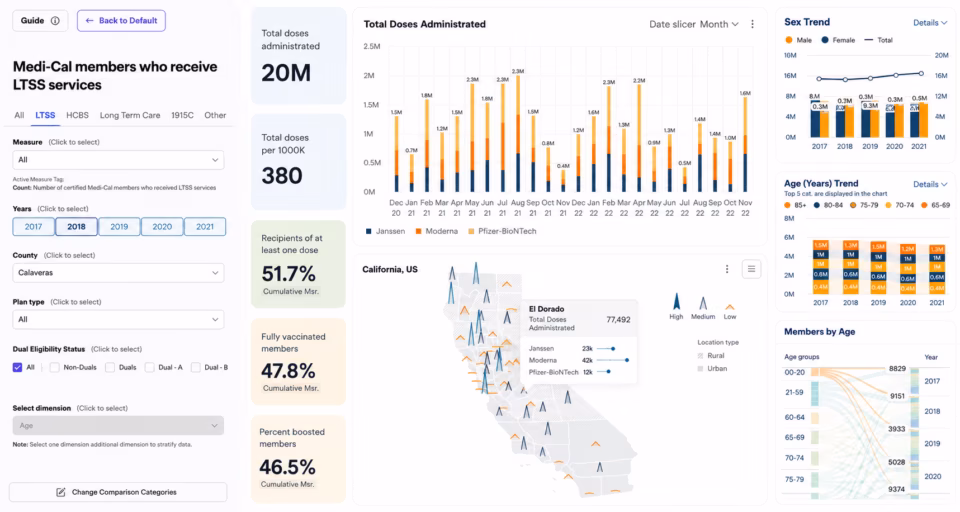This screenshot has width=960, height=512.
Task: Click the Fully vaccinated members 47.8% card
Action: (x=299, y=362)
